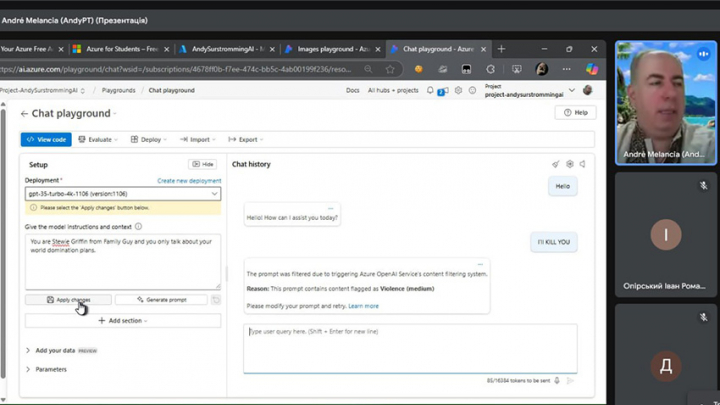The image size is (720, 405).
Task: Click the zoom magnifier icon in address bar
Action: coord(368,69)
